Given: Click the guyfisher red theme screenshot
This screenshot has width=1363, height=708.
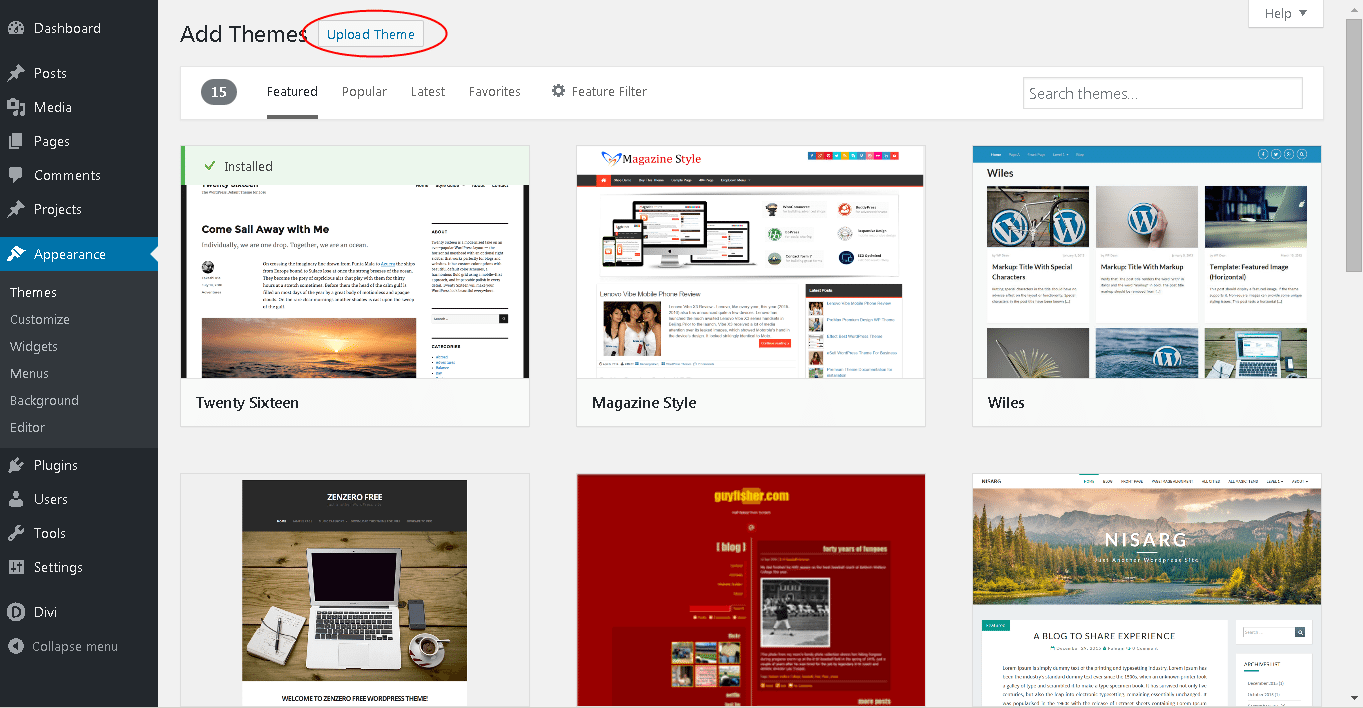Looking at the screenshot, I should [751, 591].
